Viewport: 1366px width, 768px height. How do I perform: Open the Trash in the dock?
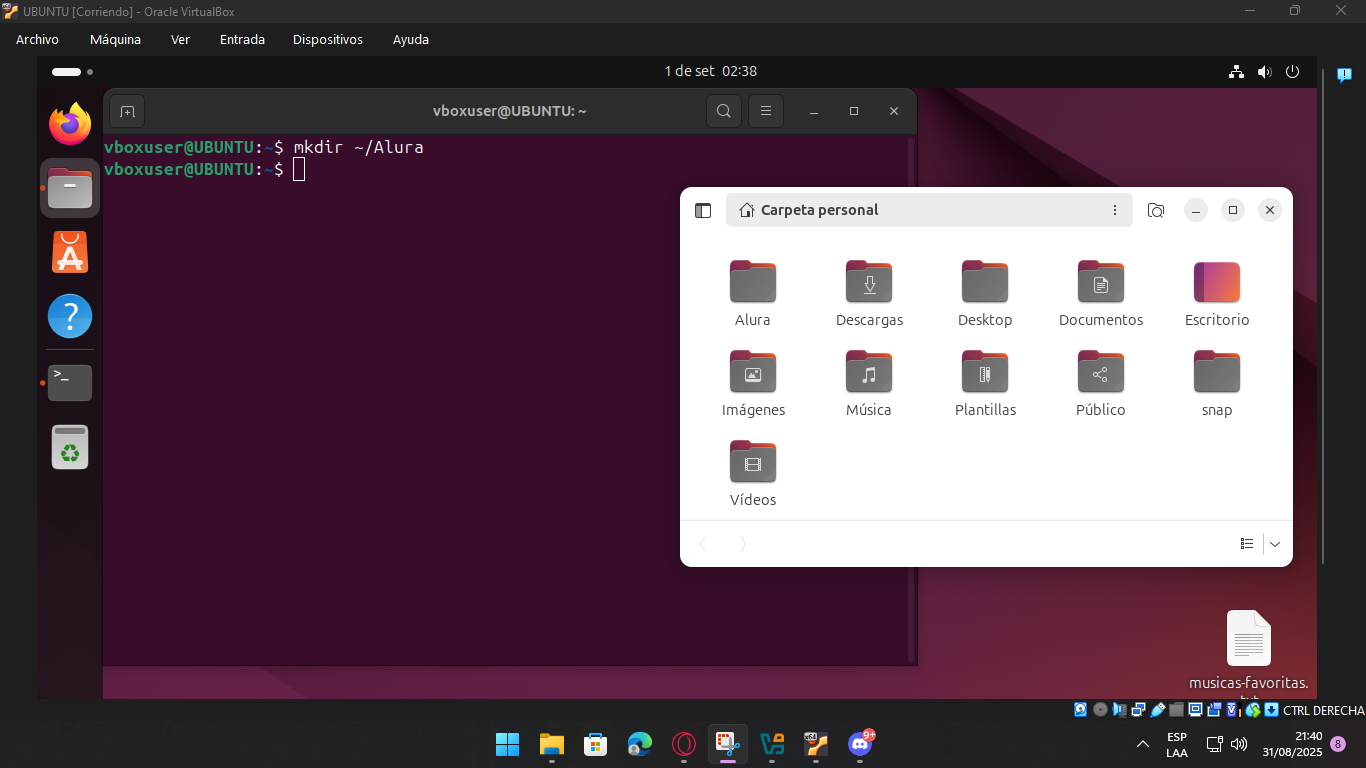click(70, 447)
